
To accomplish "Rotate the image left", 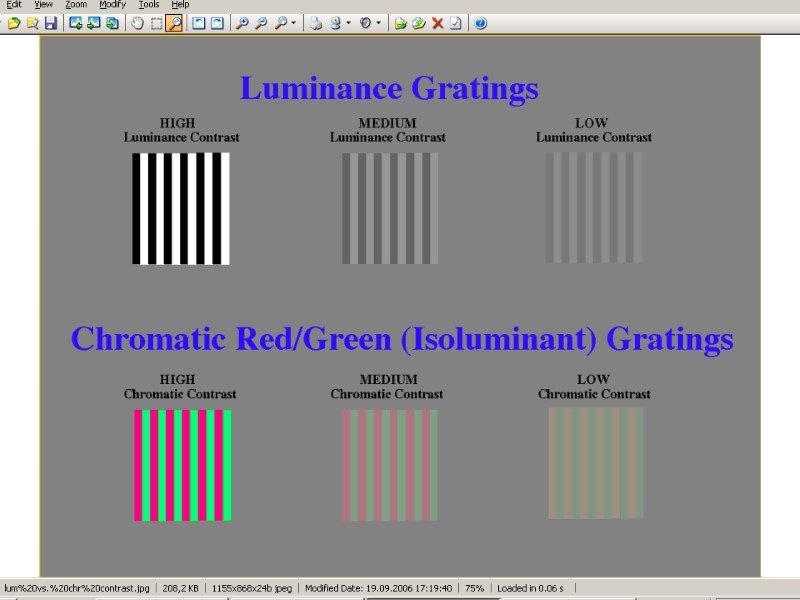I will tap(198, 23).
